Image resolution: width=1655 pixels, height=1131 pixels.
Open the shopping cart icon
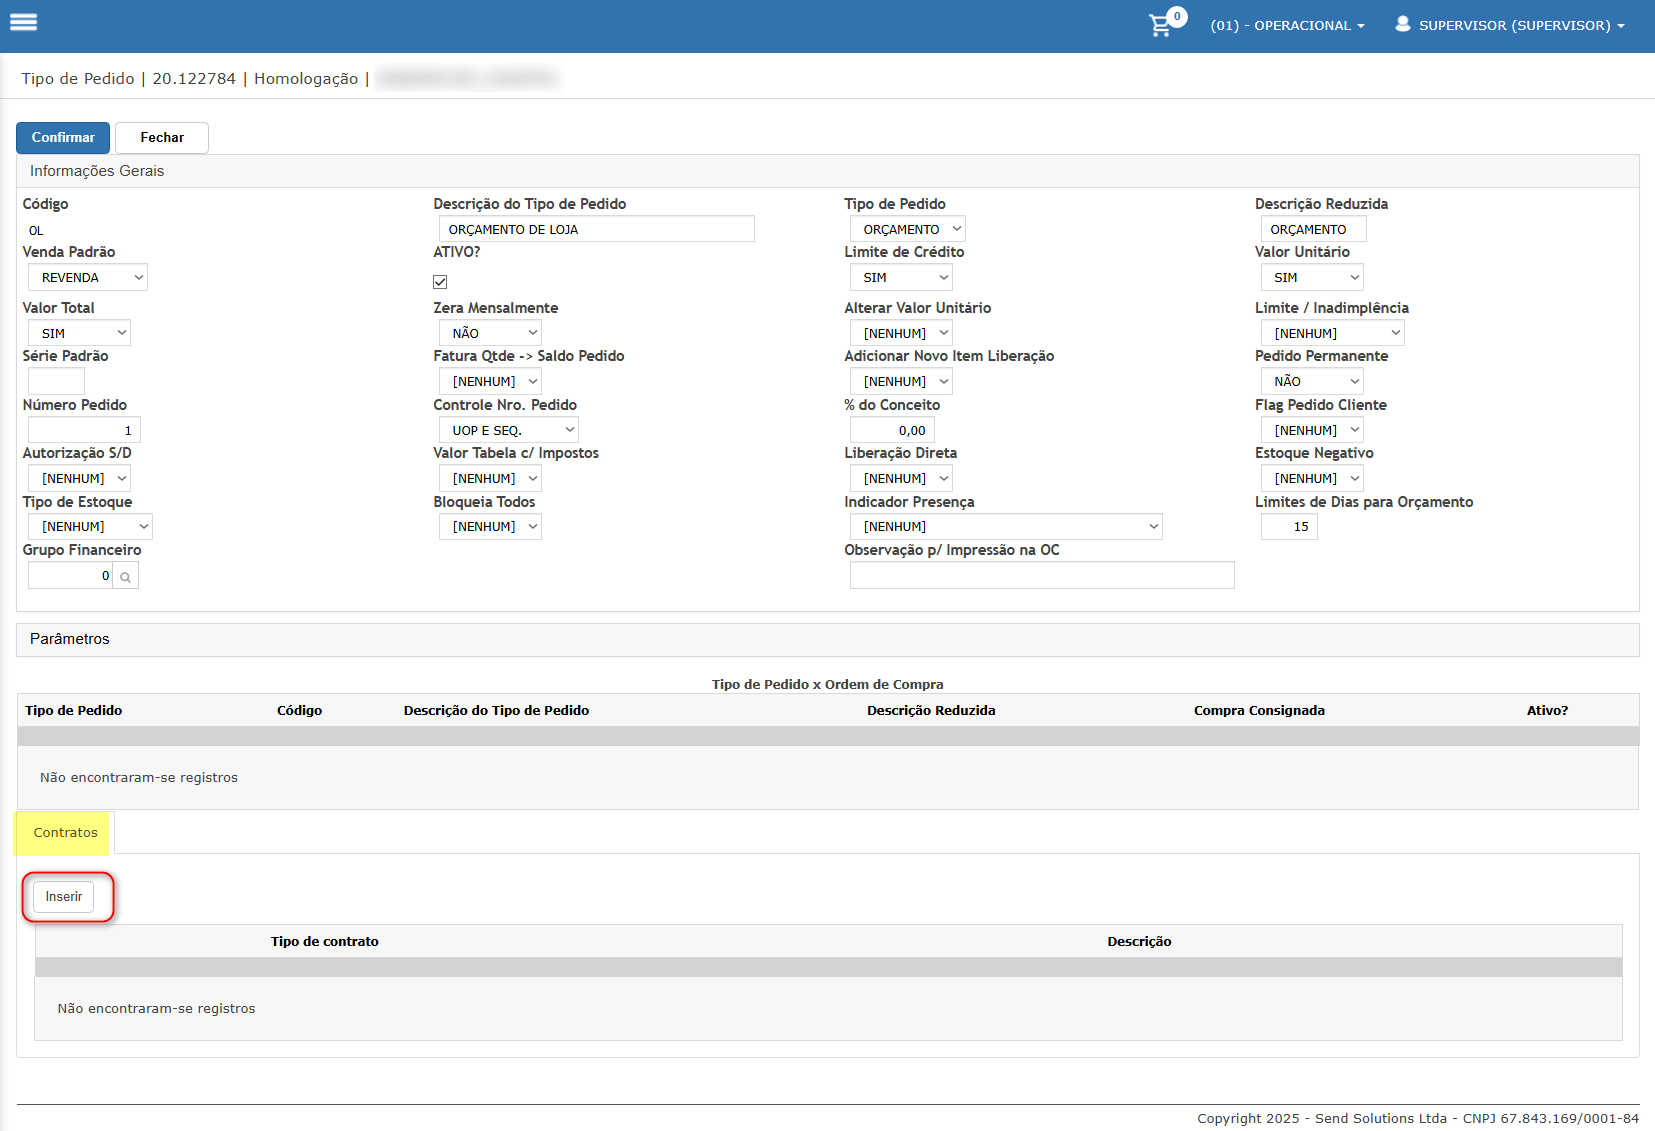1160,25
